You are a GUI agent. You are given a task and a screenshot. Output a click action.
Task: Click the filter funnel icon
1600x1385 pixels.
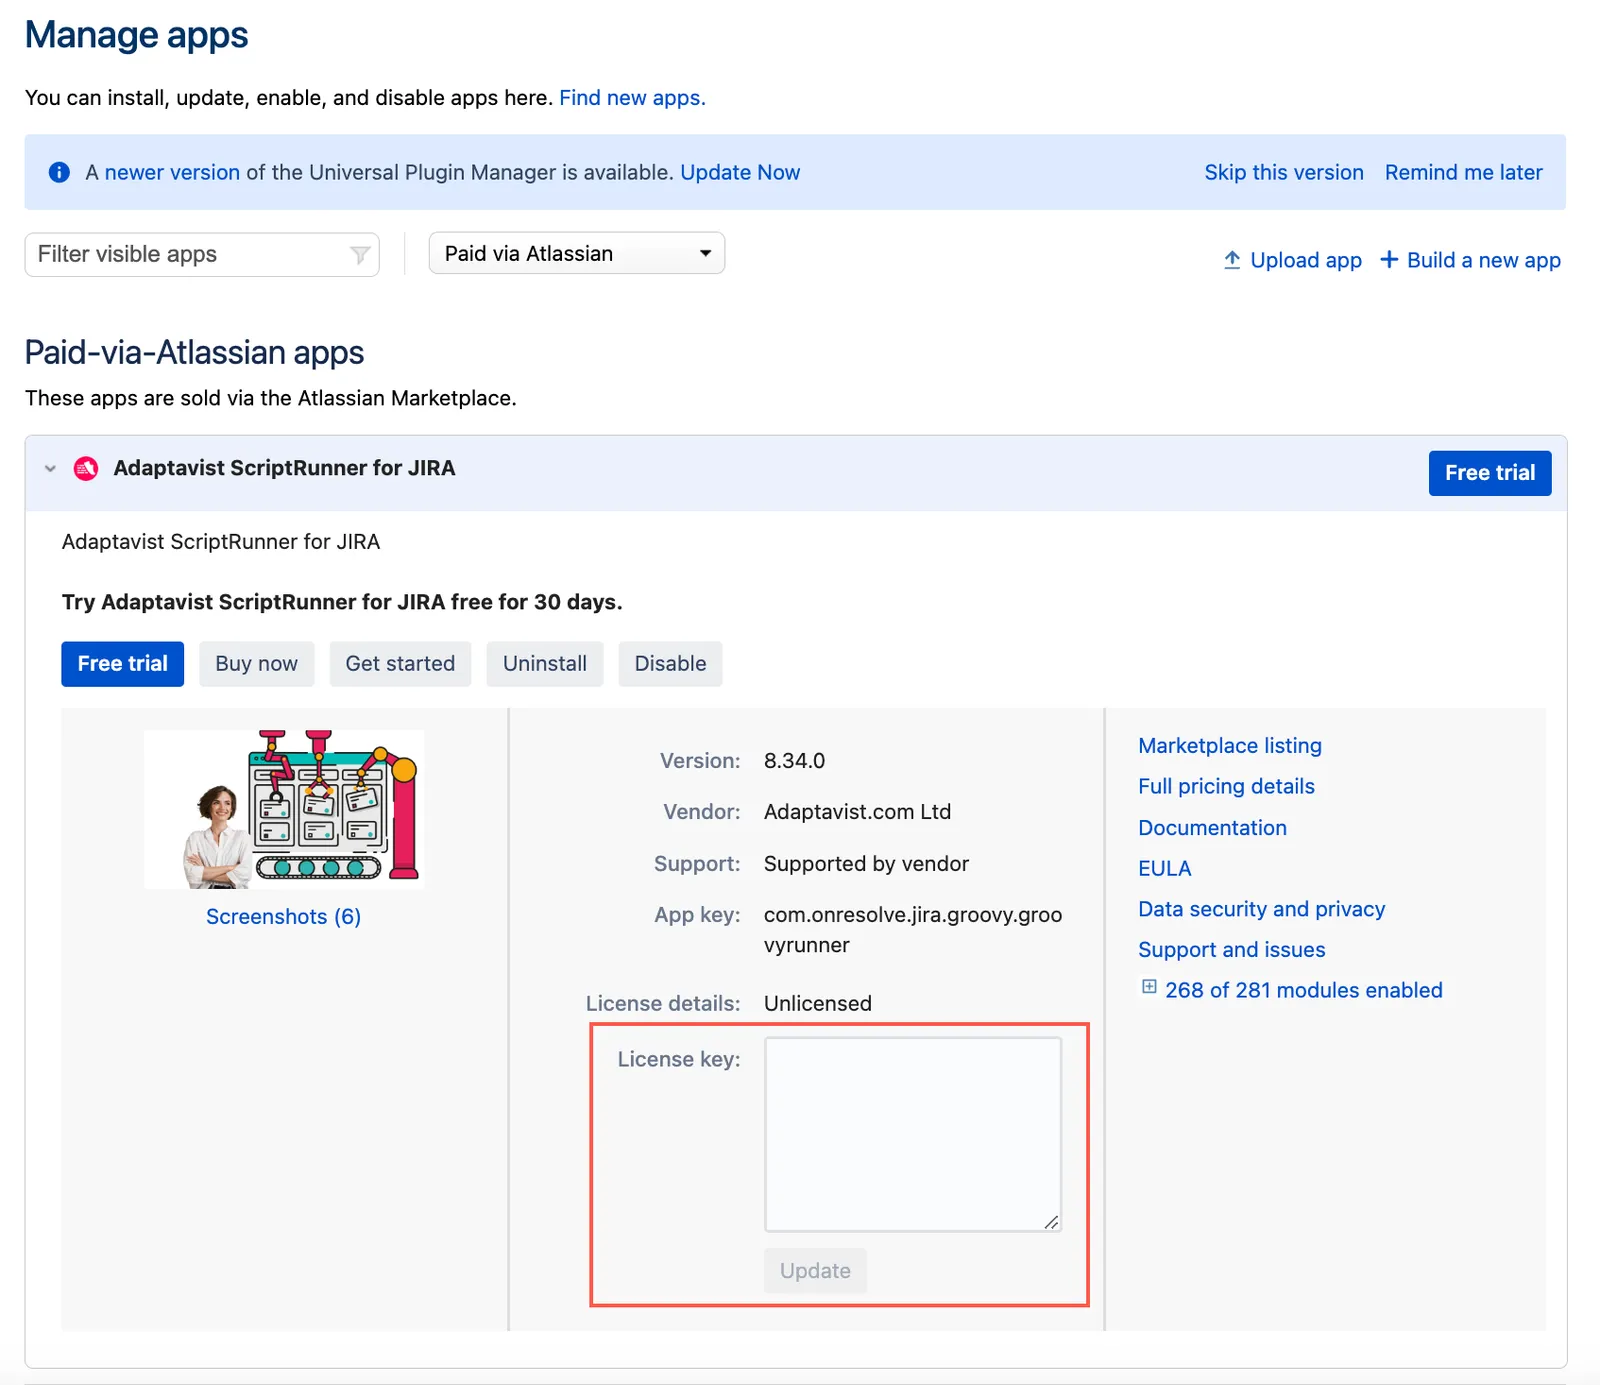click(x=360, y=255)
